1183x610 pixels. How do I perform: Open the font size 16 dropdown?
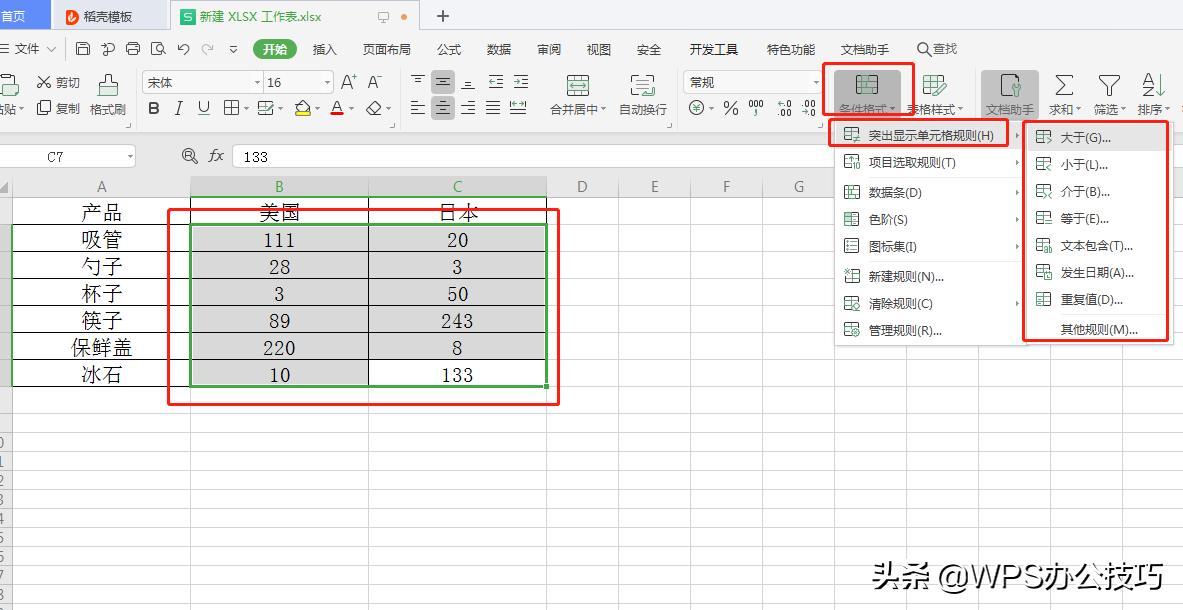(298, 82)
